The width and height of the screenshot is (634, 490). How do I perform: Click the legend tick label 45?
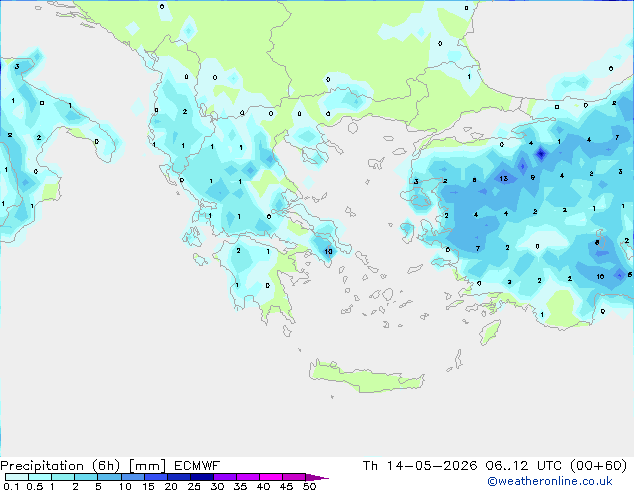click(x=286, y=486)
